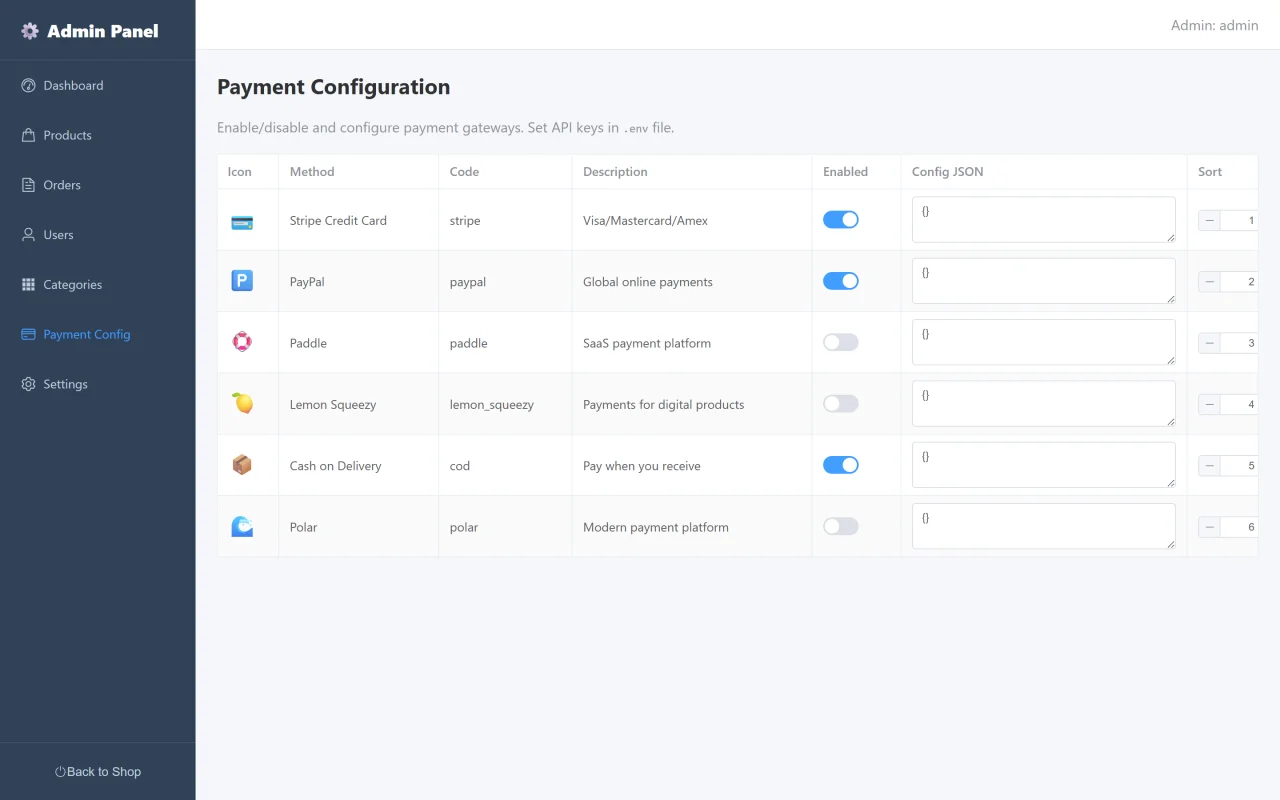Image resolution: width=1280 pixels, height=800 pixels.
Task: Click the Dashboard gauge icon
Action: tap(28, 86)
